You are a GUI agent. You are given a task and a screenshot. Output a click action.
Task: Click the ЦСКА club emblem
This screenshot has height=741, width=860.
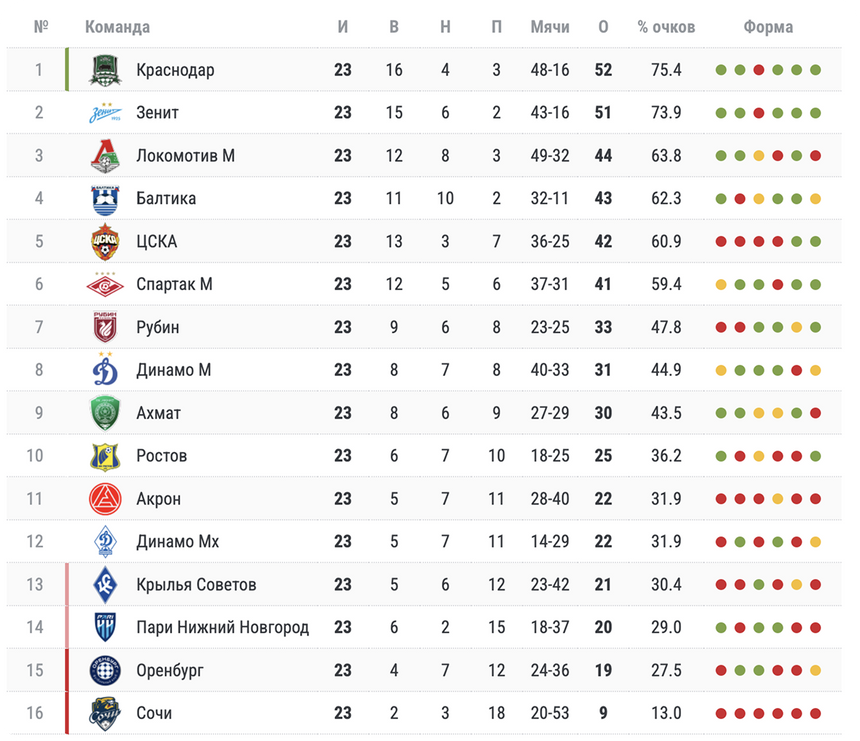[105, 242]
